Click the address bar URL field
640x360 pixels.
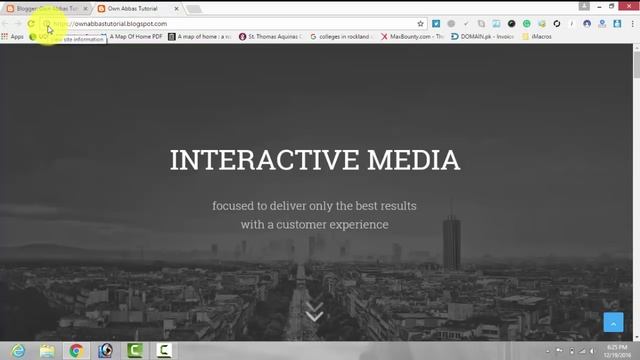[x=233, y=24]
